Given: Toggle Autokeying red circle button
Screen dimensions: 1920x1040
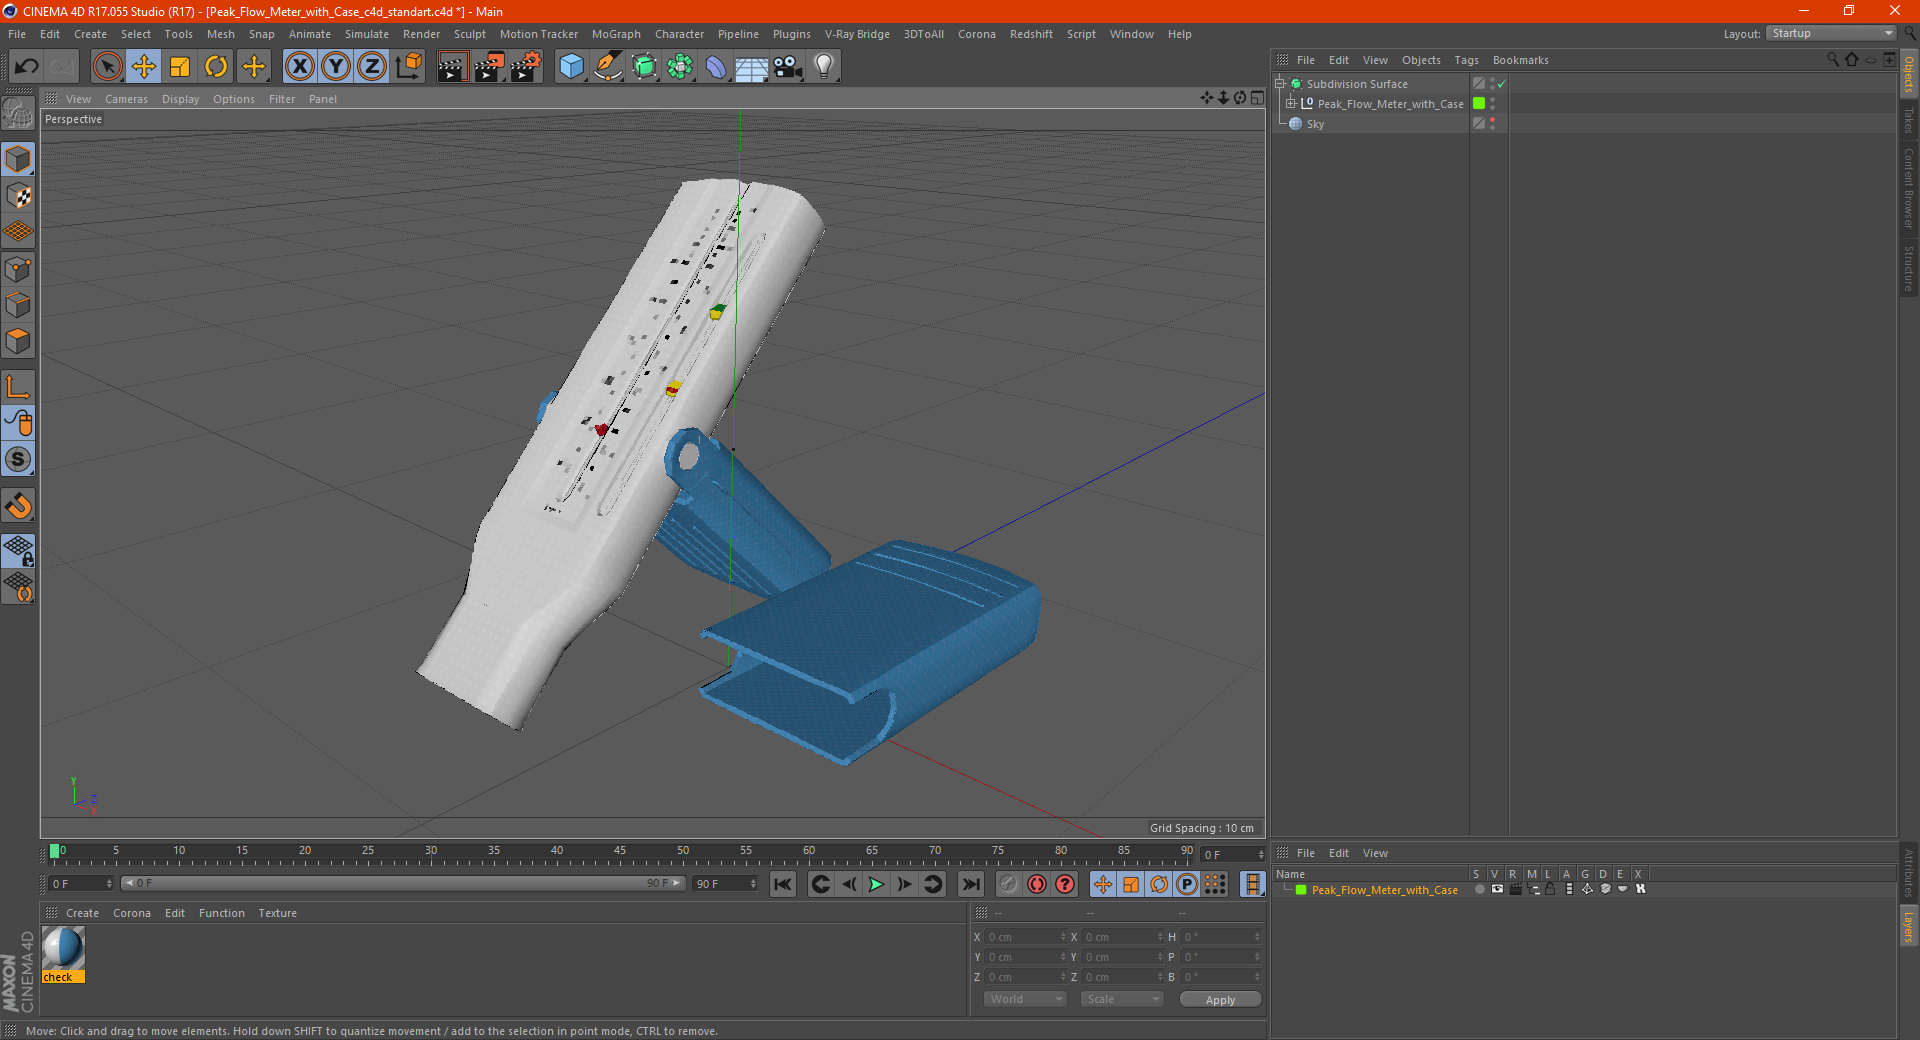Looking at the screenshot, I should (x=1037, y=884).
